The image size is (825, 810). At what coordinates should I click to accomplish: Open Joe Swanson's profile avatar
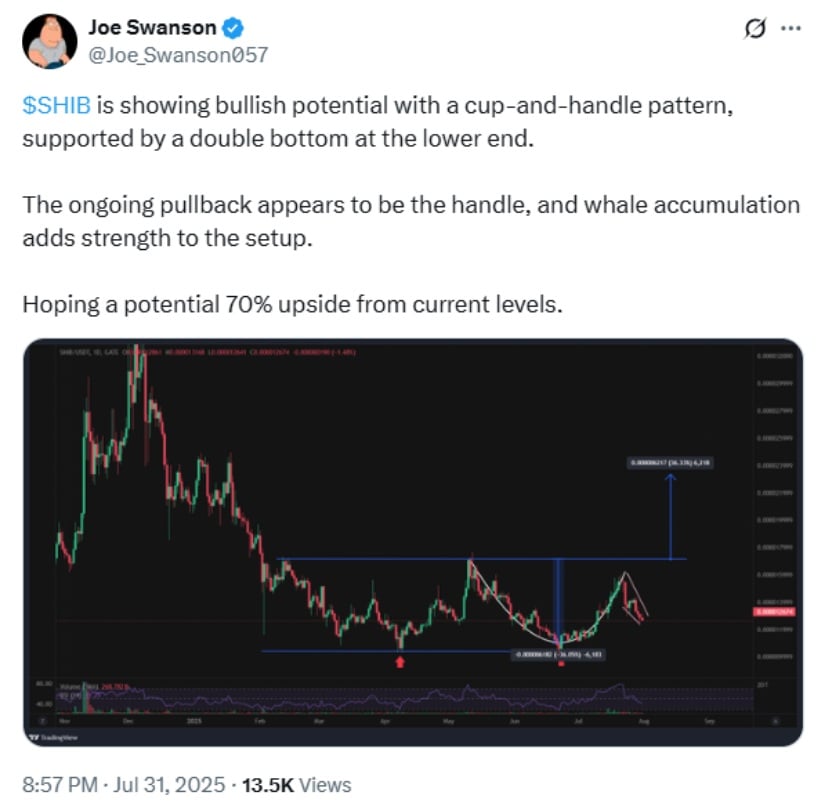(x=49, y=42)
